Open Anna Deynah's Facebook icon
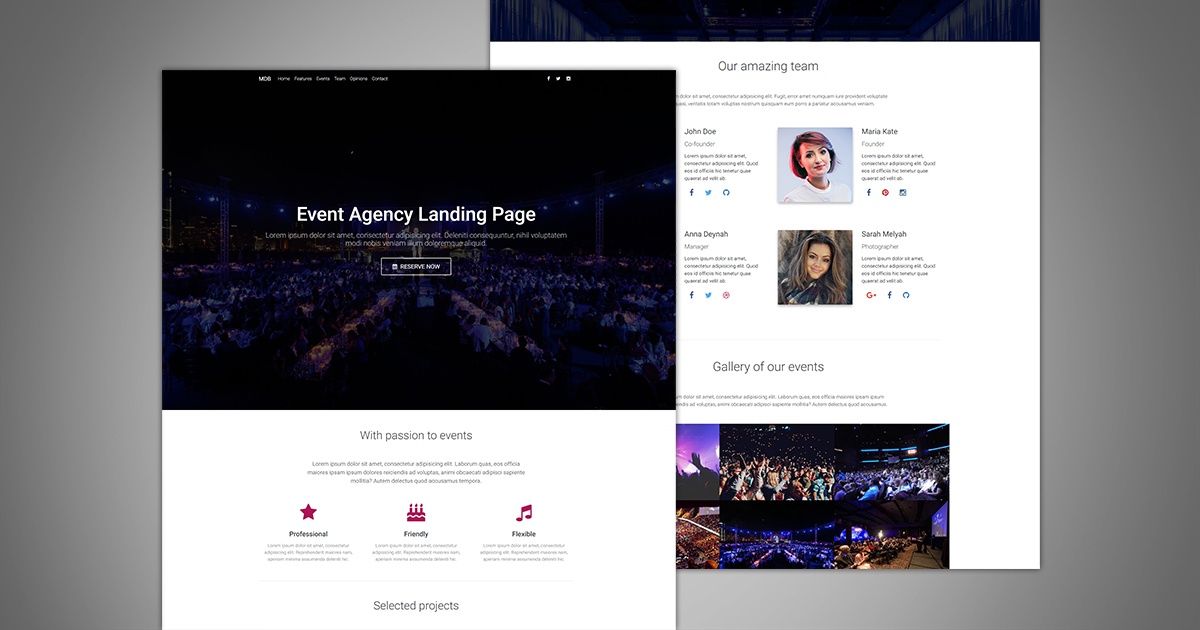This screenshot has height=630, width=1200. point(691,295)
